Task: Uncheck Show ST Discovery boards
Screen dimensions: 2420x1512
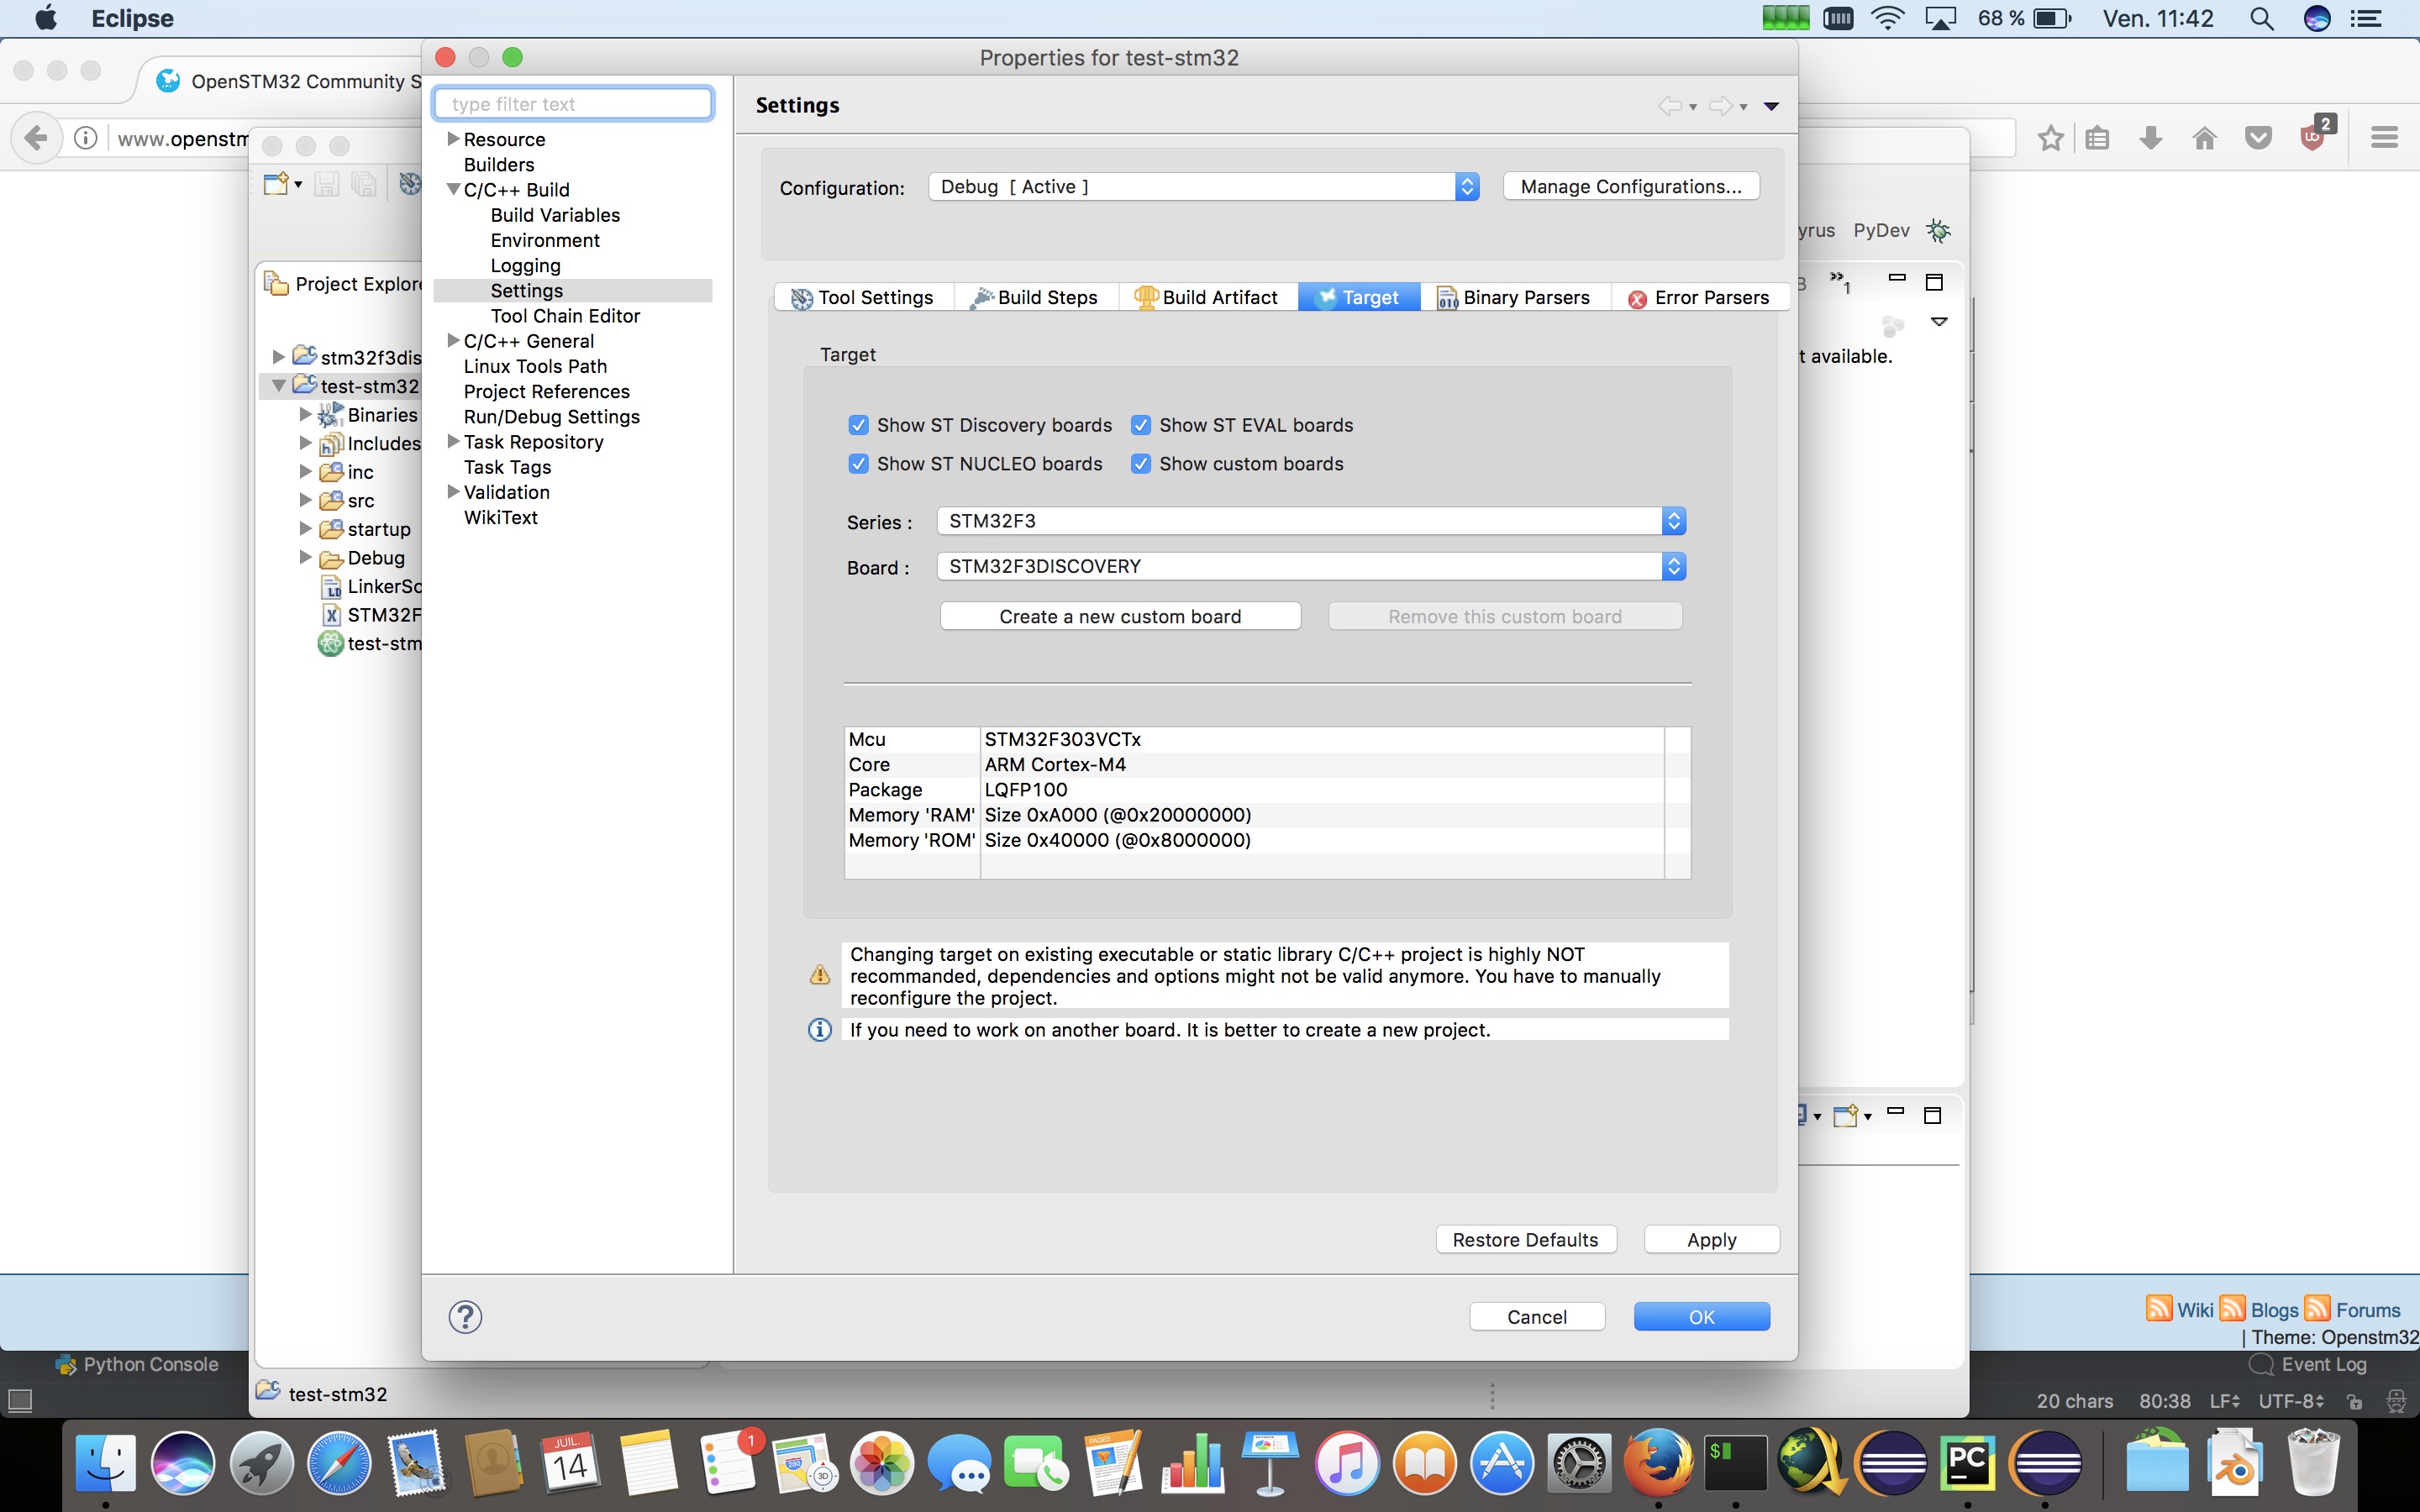Action: coord(858,425)
